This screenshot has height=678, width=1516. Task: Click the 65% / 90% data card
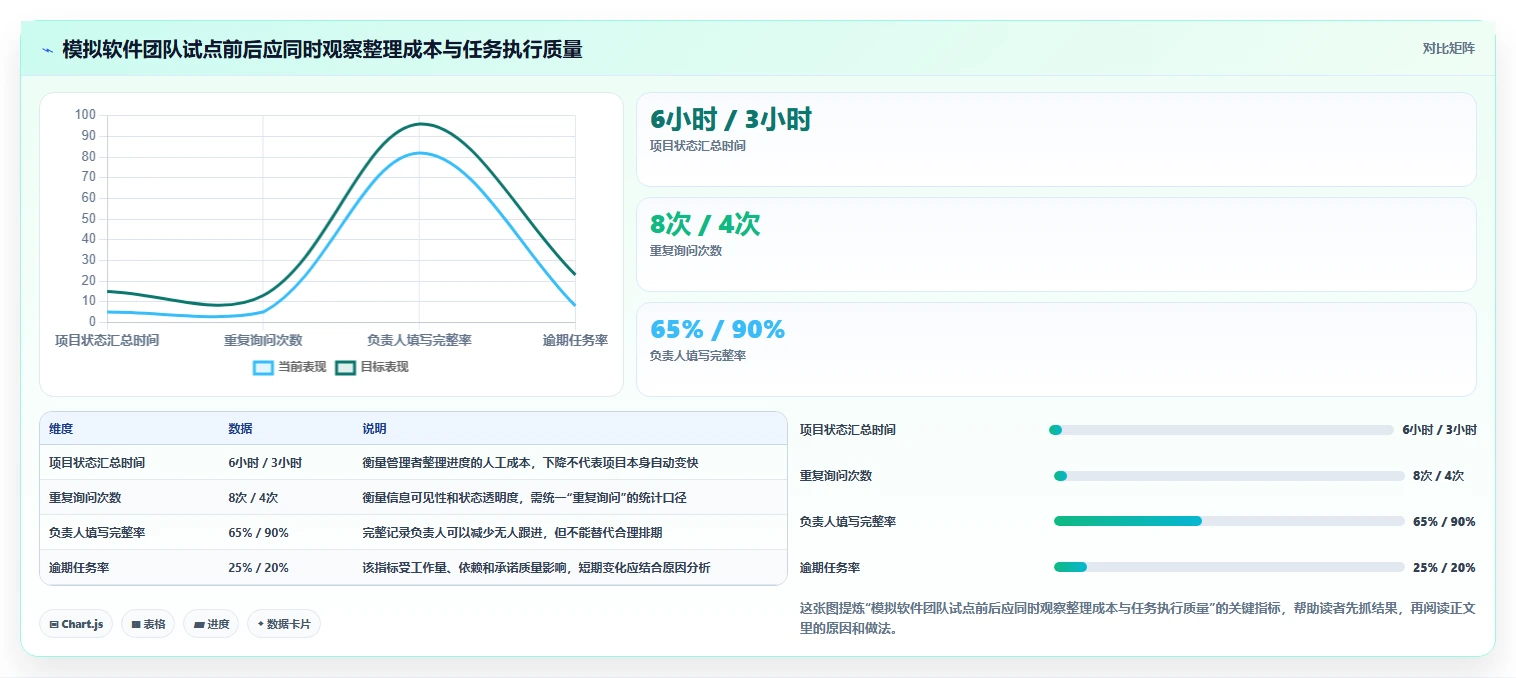click(1056, 350)
